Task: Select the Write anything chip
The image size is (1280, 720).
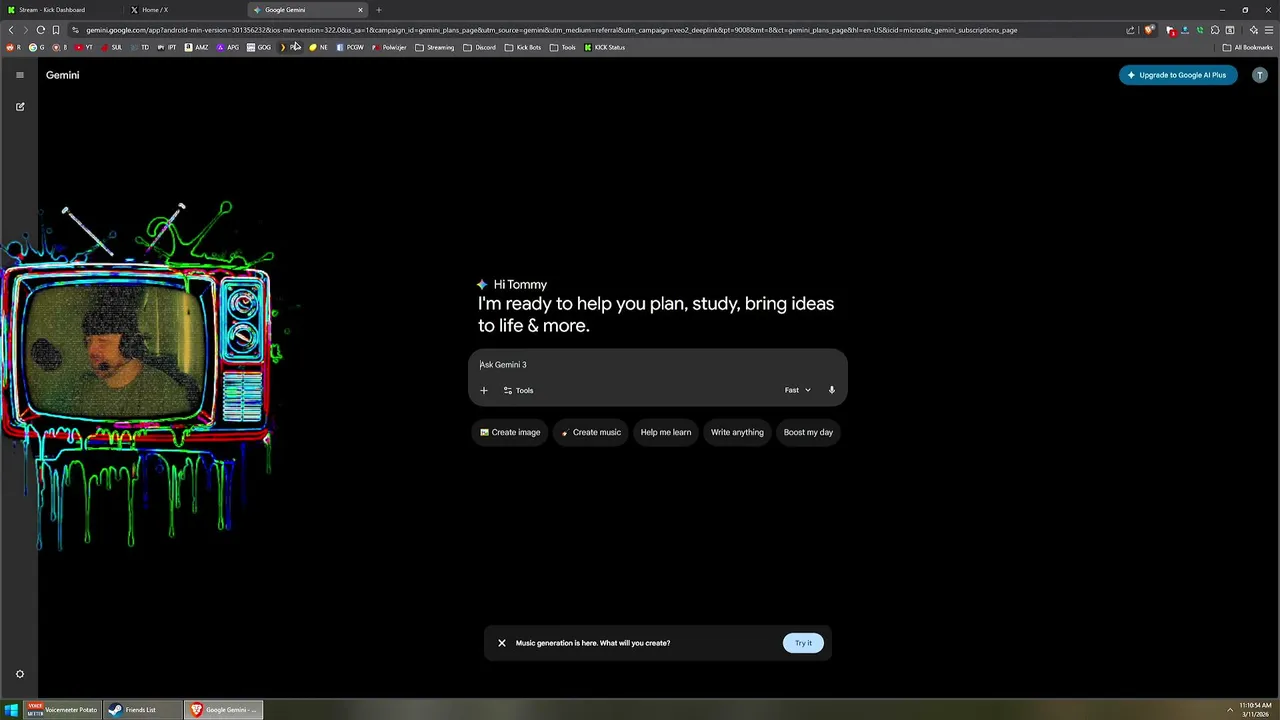Action: pyautogui.click(x=737, y=432)
